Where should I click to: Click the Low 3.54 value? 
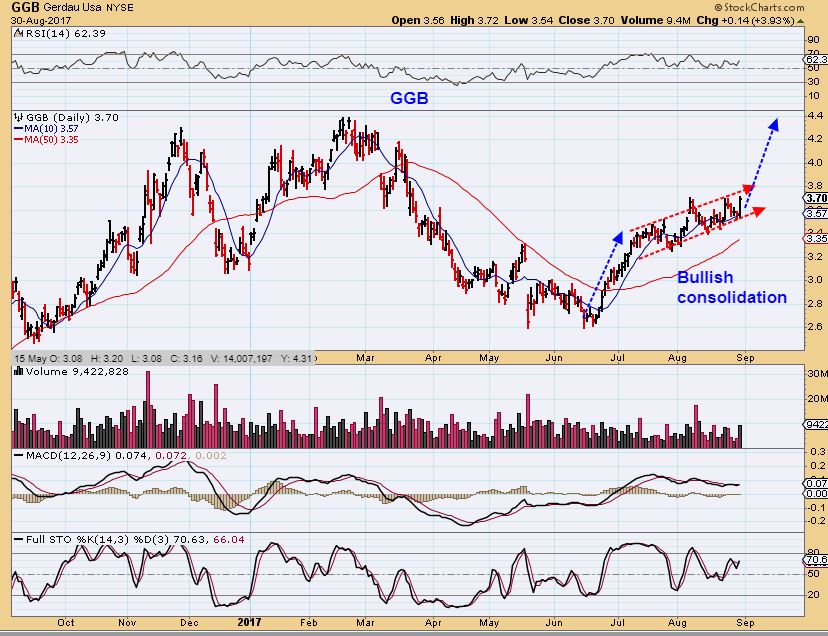529,21
